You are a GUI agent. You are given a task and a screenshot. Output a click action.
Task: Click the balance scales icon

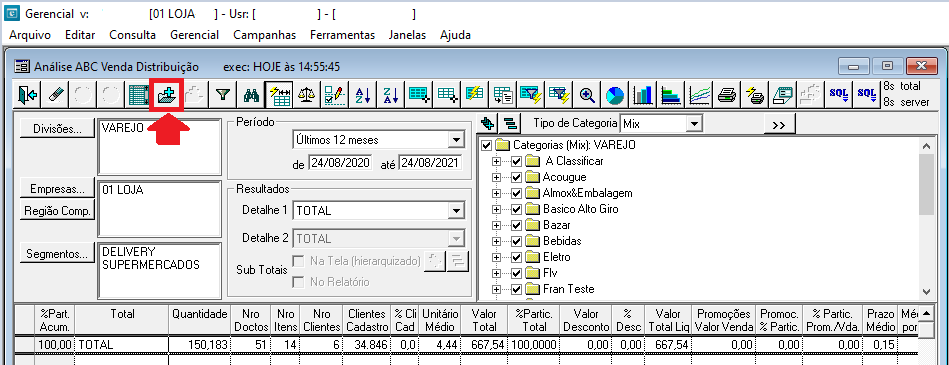[x=307, y=95]
